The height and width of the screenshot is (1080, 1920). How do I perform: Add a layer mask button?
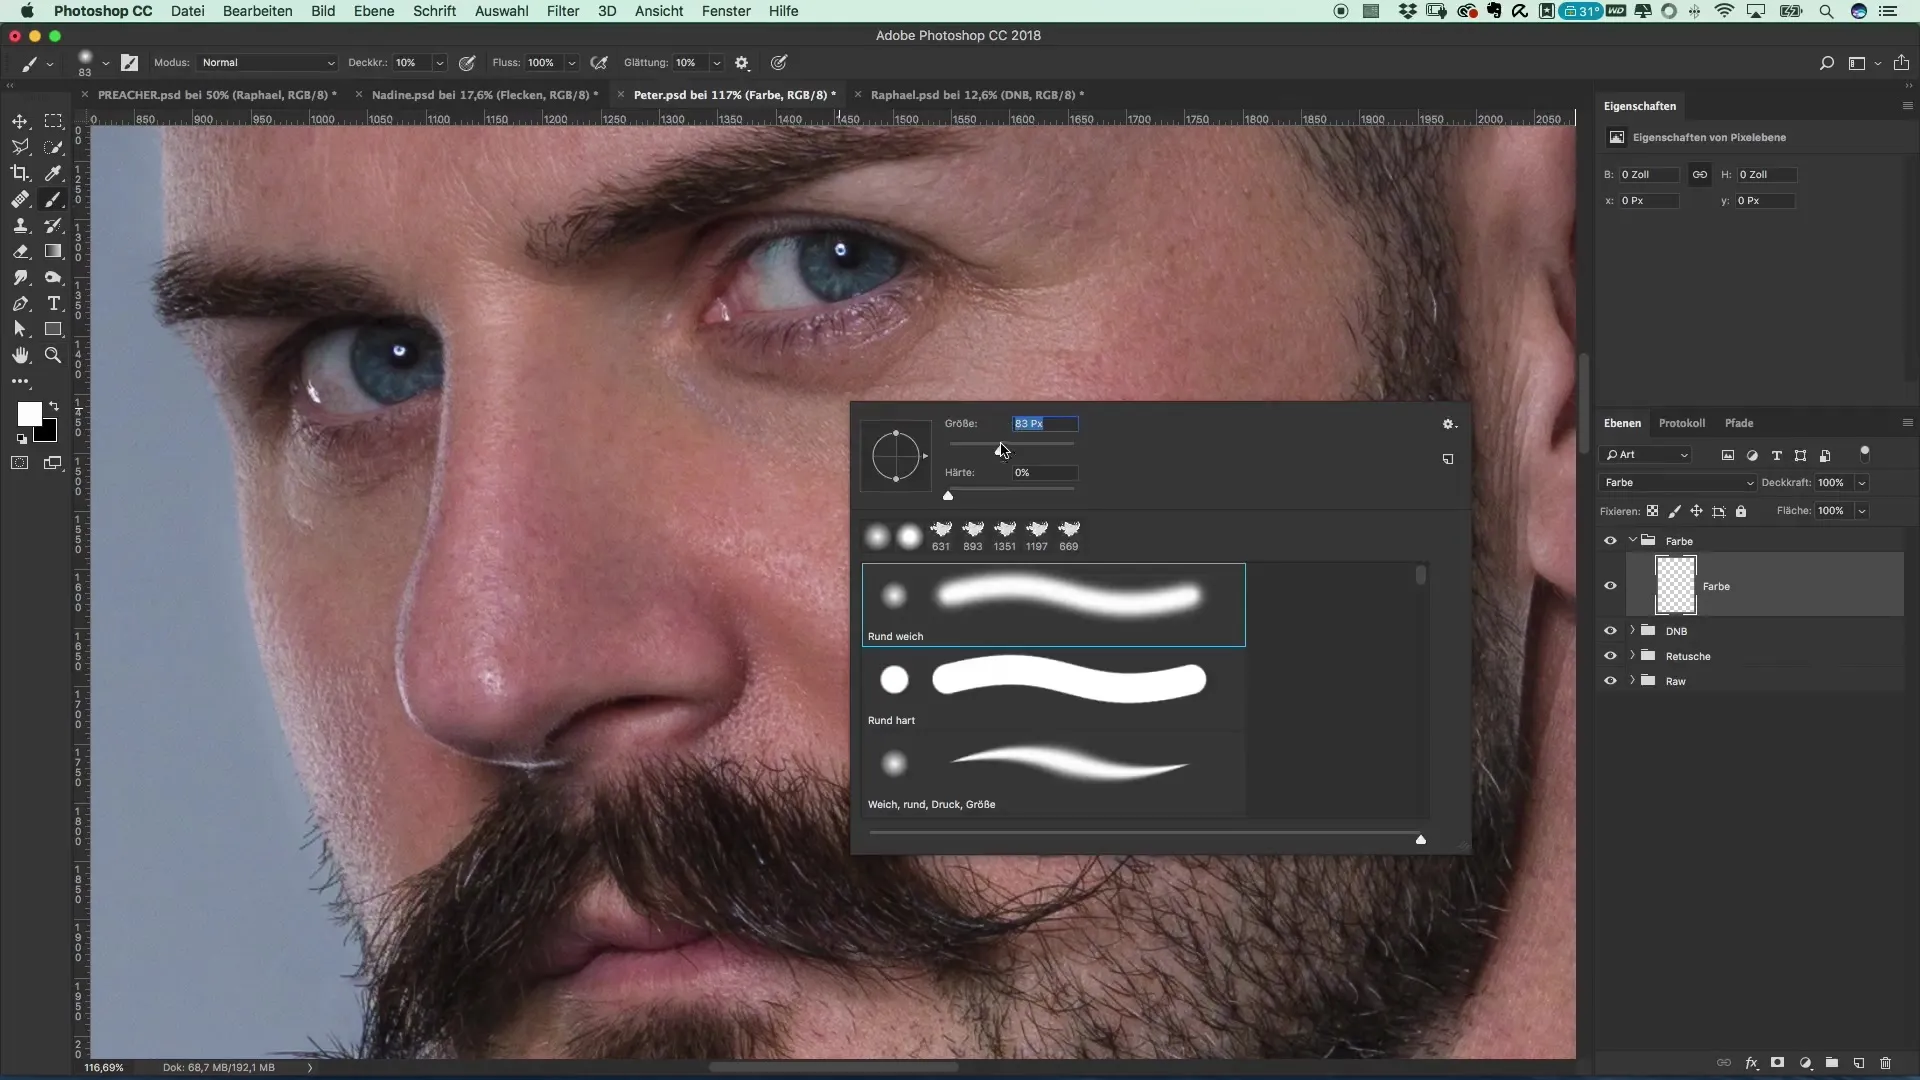click(1778, 1063)
